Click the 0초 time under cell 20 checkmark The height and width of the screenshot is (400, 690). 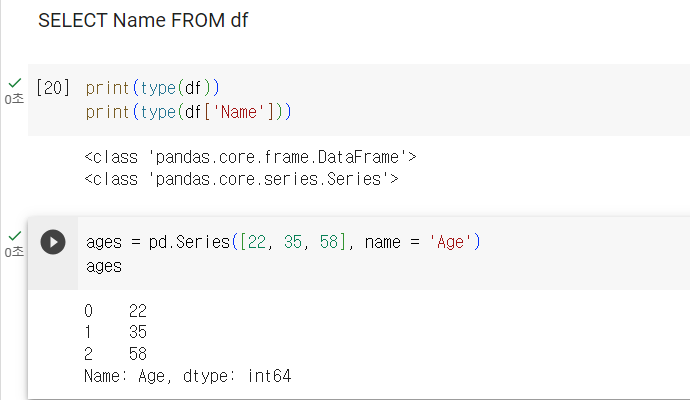[x=14, y=99]
